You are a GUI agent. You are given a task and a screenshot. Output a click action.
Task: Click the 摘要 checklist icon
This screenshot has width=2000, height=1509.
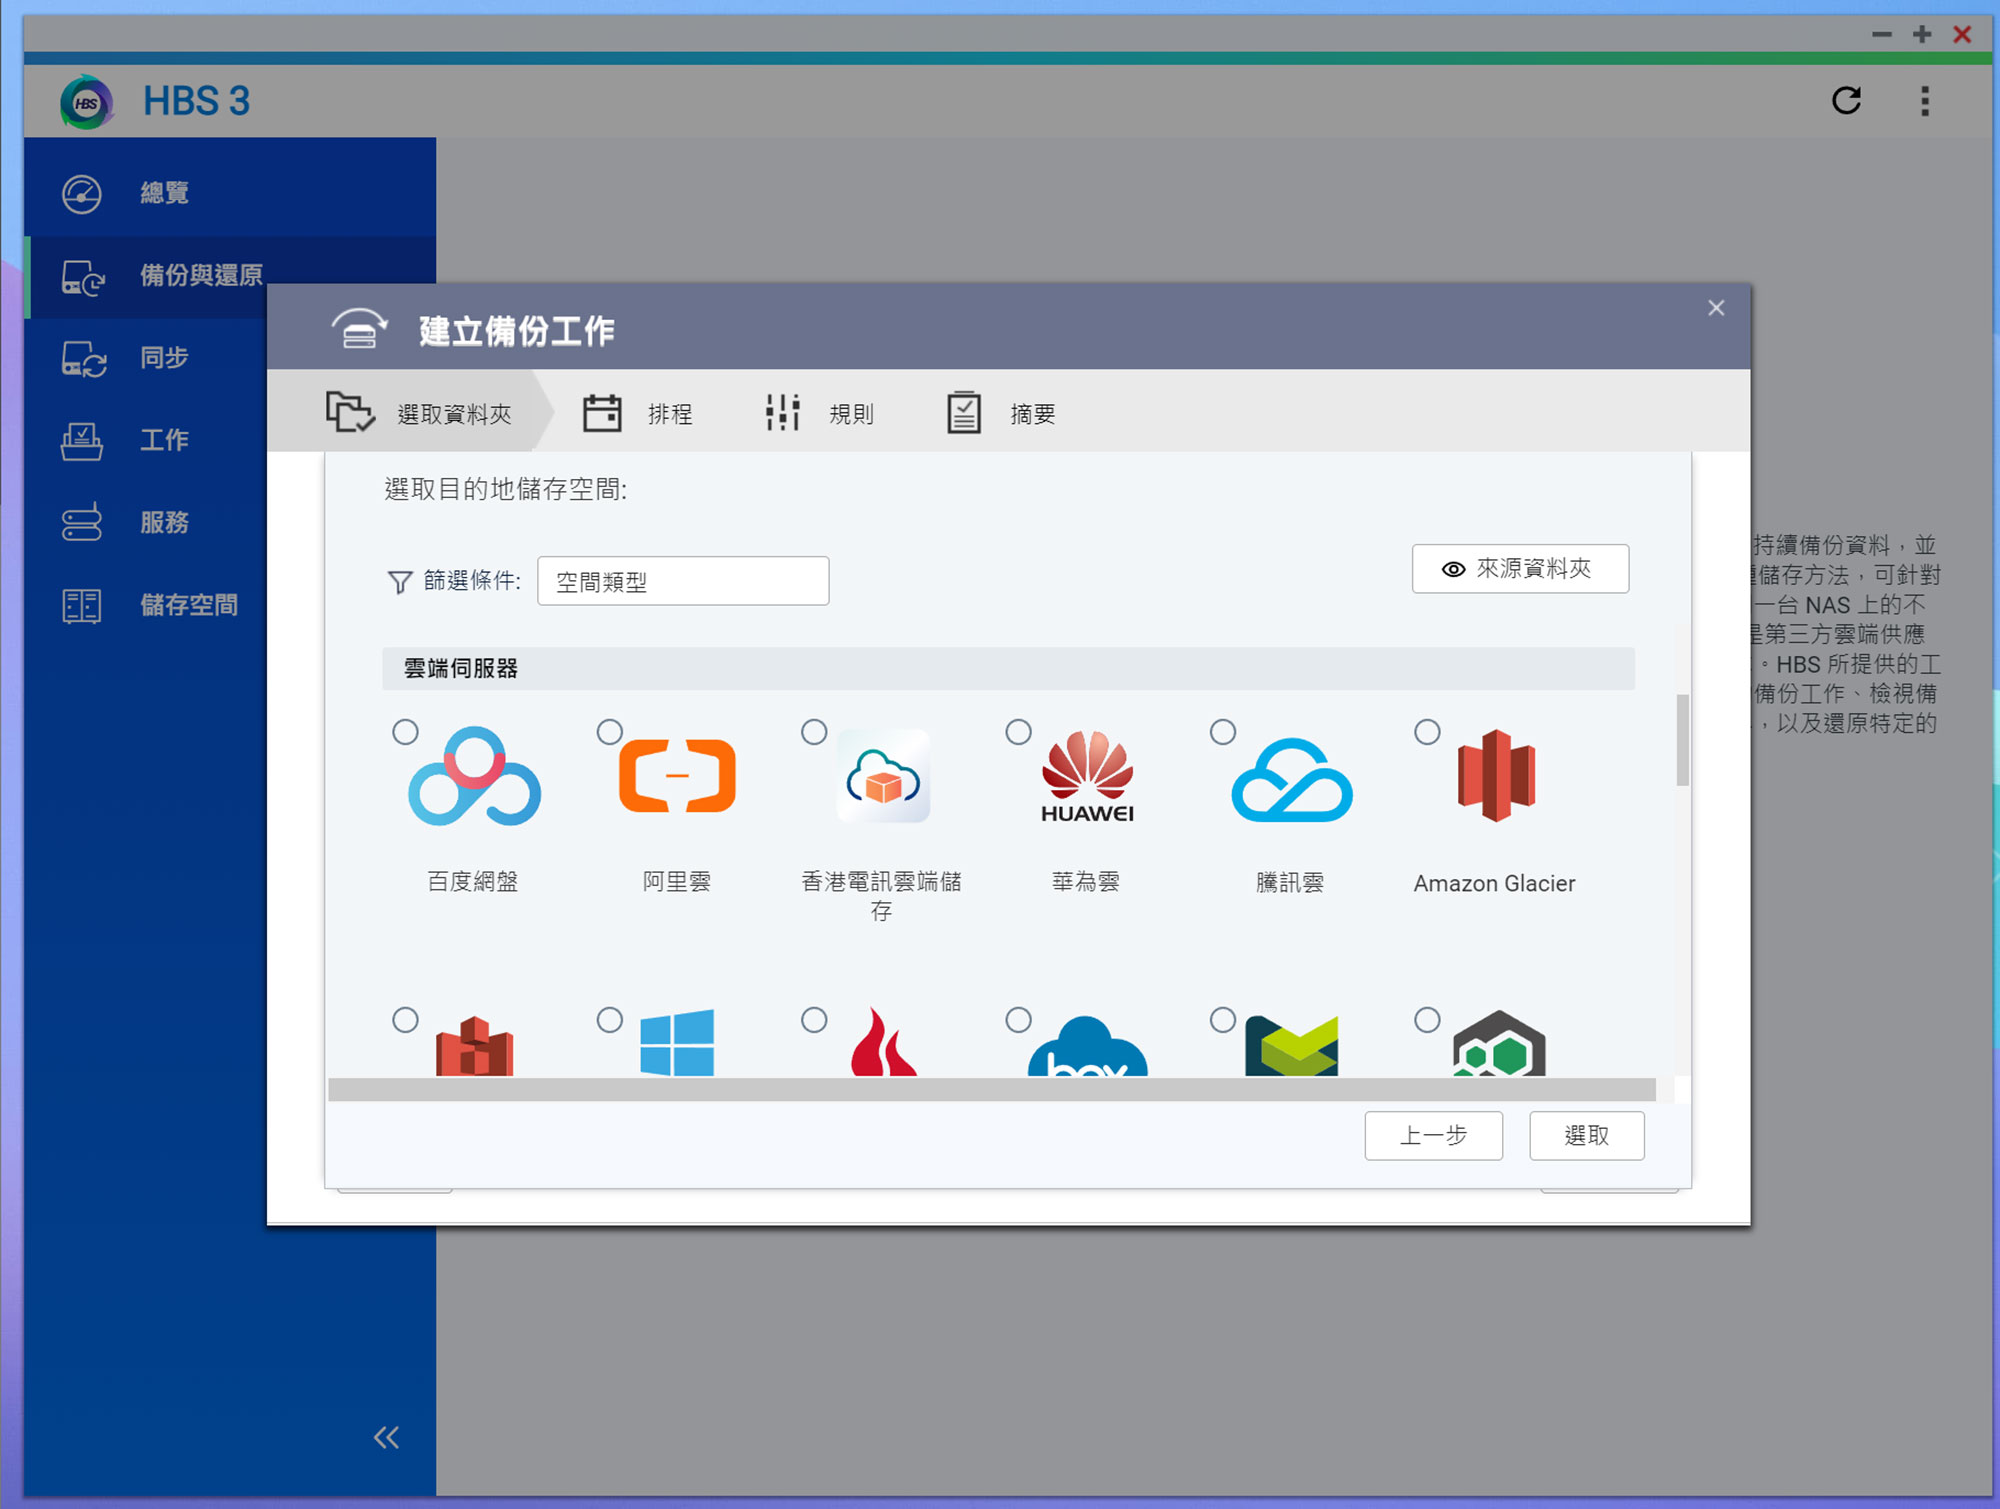click(x=964, y=413)
